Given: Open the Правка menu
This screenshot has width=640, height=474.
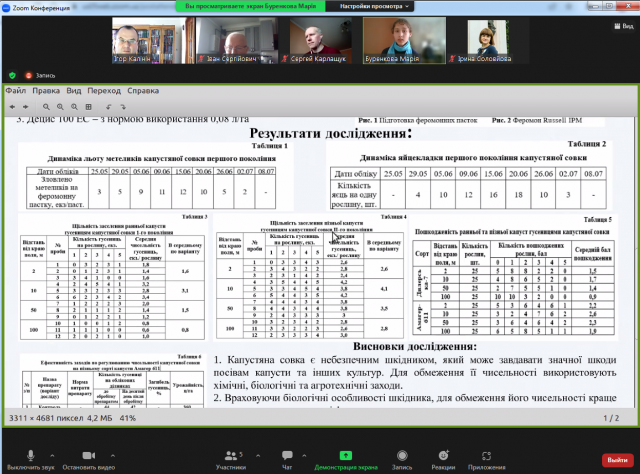Looking at the screenshot, I should pos(46,91).
